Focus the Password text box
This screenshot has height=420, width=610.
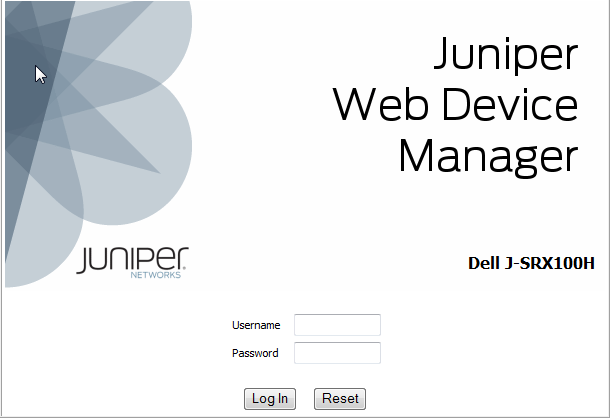tap(337, 353)
